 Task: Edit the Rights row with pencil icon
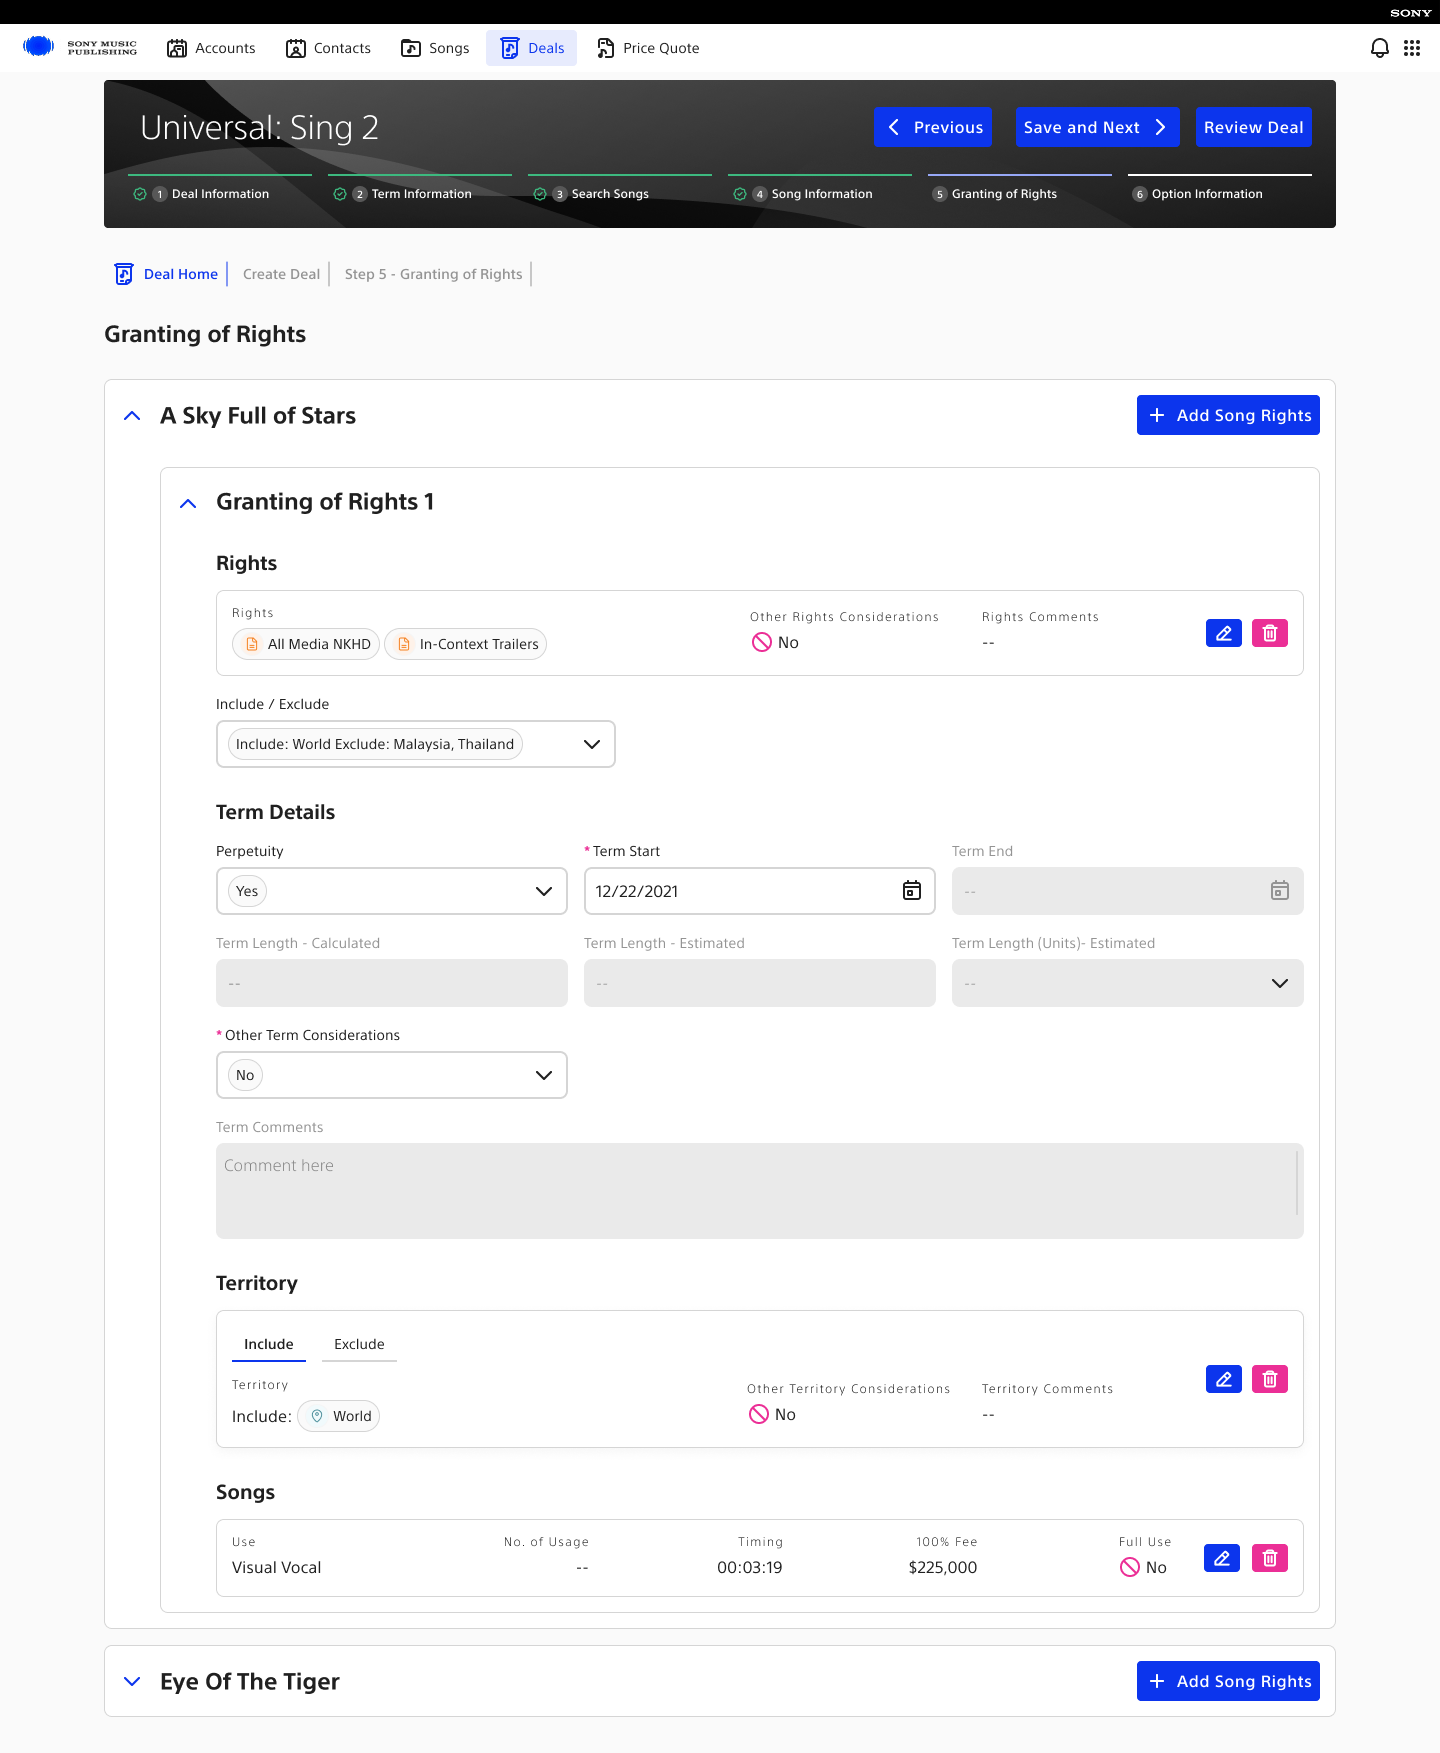(x=1224, y=633)
